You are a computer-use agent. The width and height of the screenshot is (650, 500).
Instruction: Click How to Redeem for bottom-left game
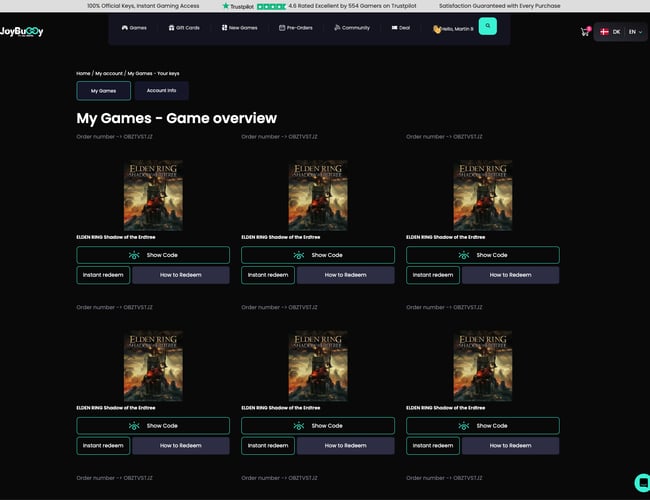[x=181, y=445]
